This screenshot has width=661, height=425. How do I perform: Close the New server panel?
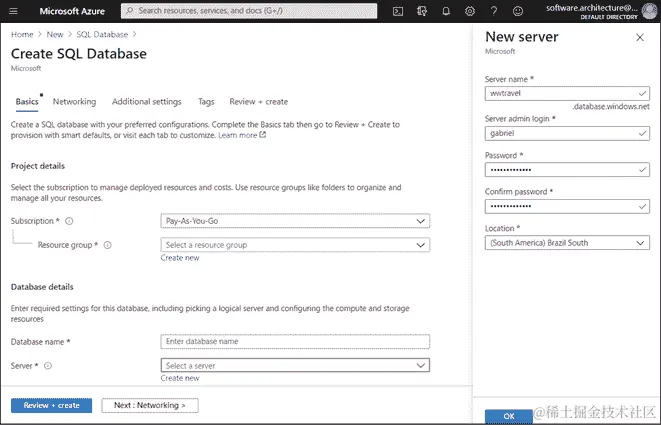640,38
